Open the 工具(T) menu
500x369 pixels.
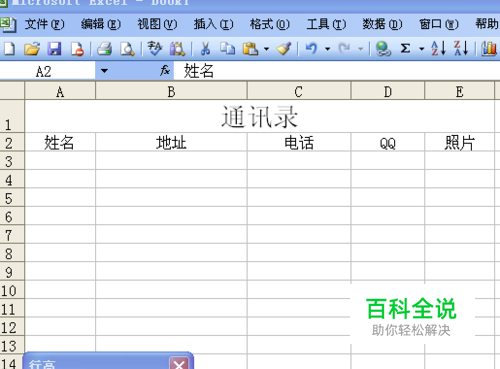(326, 24)
